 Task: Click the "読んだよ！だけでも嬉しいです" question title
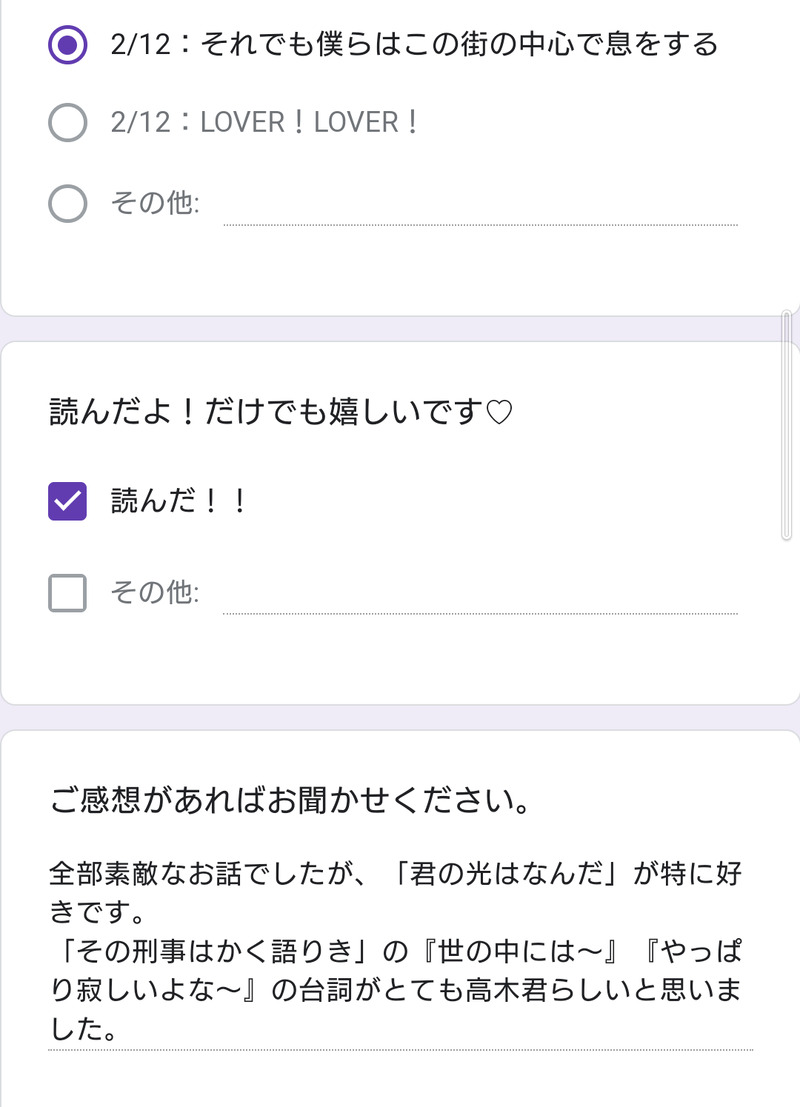(265, 412)
